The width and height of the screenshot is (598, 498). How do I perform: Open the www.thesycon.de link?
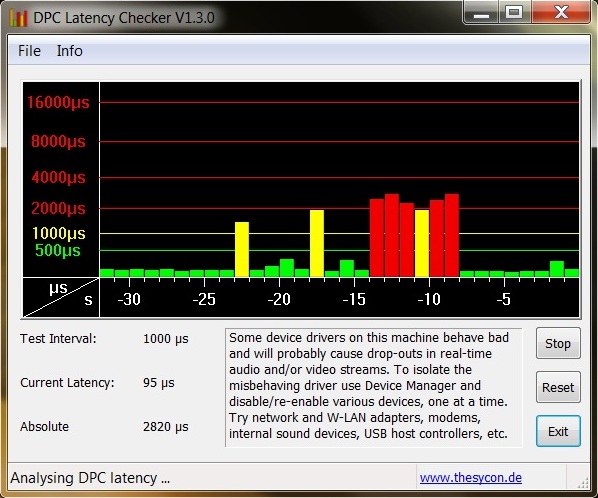point(471,477)
